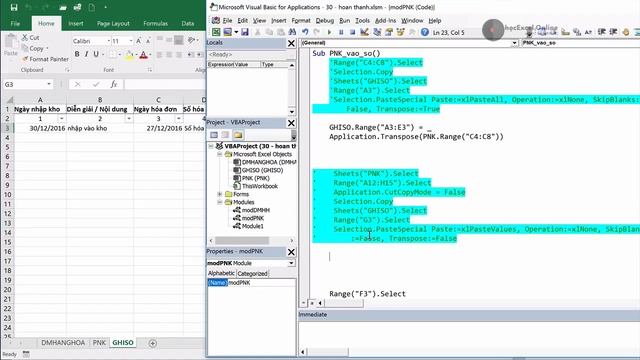Click the Excel formula bar input field
Viewport: 640px width, 360px height.
[165, 84]
